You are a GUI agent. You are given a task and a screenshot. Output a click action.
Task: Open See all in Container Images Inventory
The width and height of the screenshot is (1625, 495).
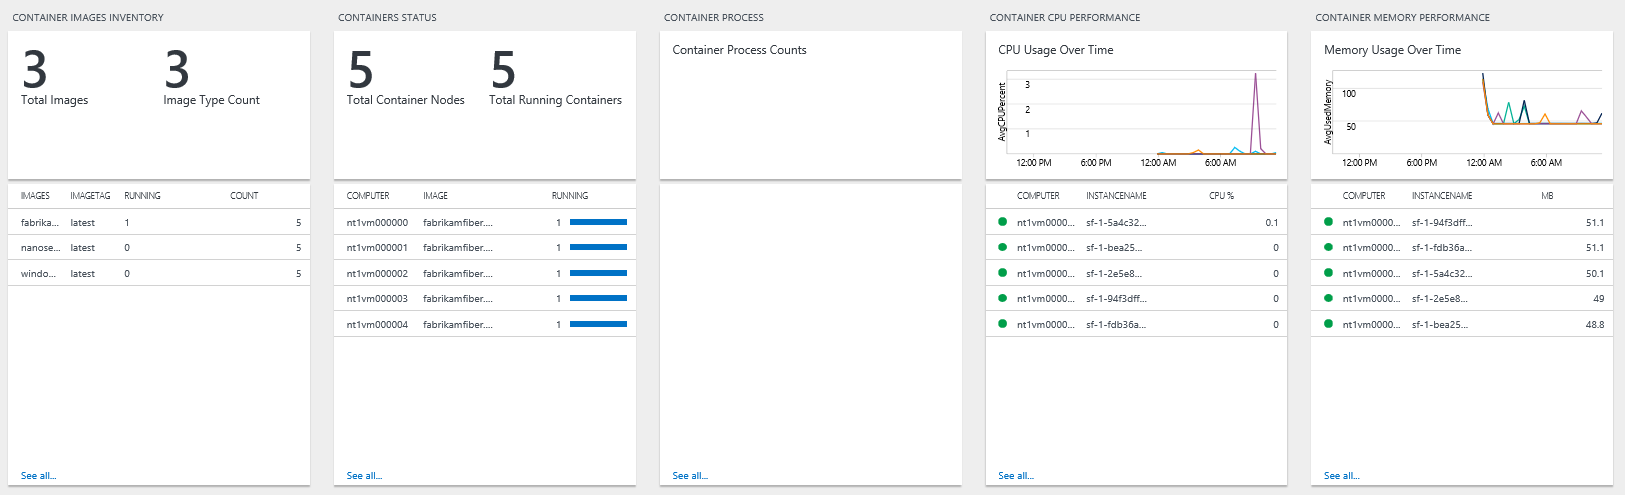[x=38, y=476]
